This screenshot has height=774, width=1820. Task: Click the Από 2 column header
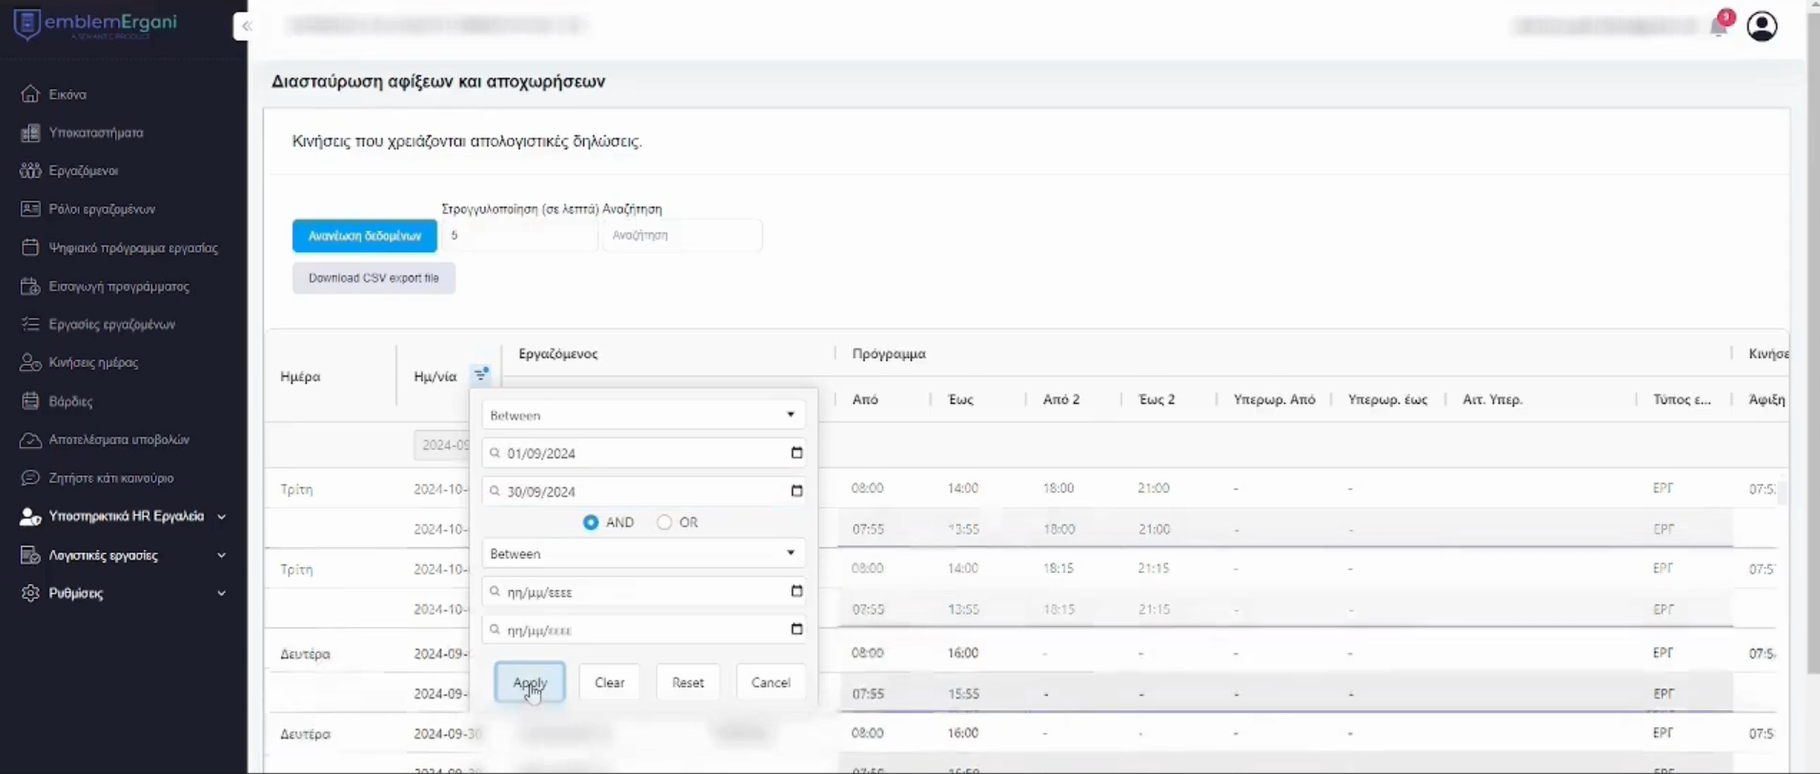coord(1061,399)
